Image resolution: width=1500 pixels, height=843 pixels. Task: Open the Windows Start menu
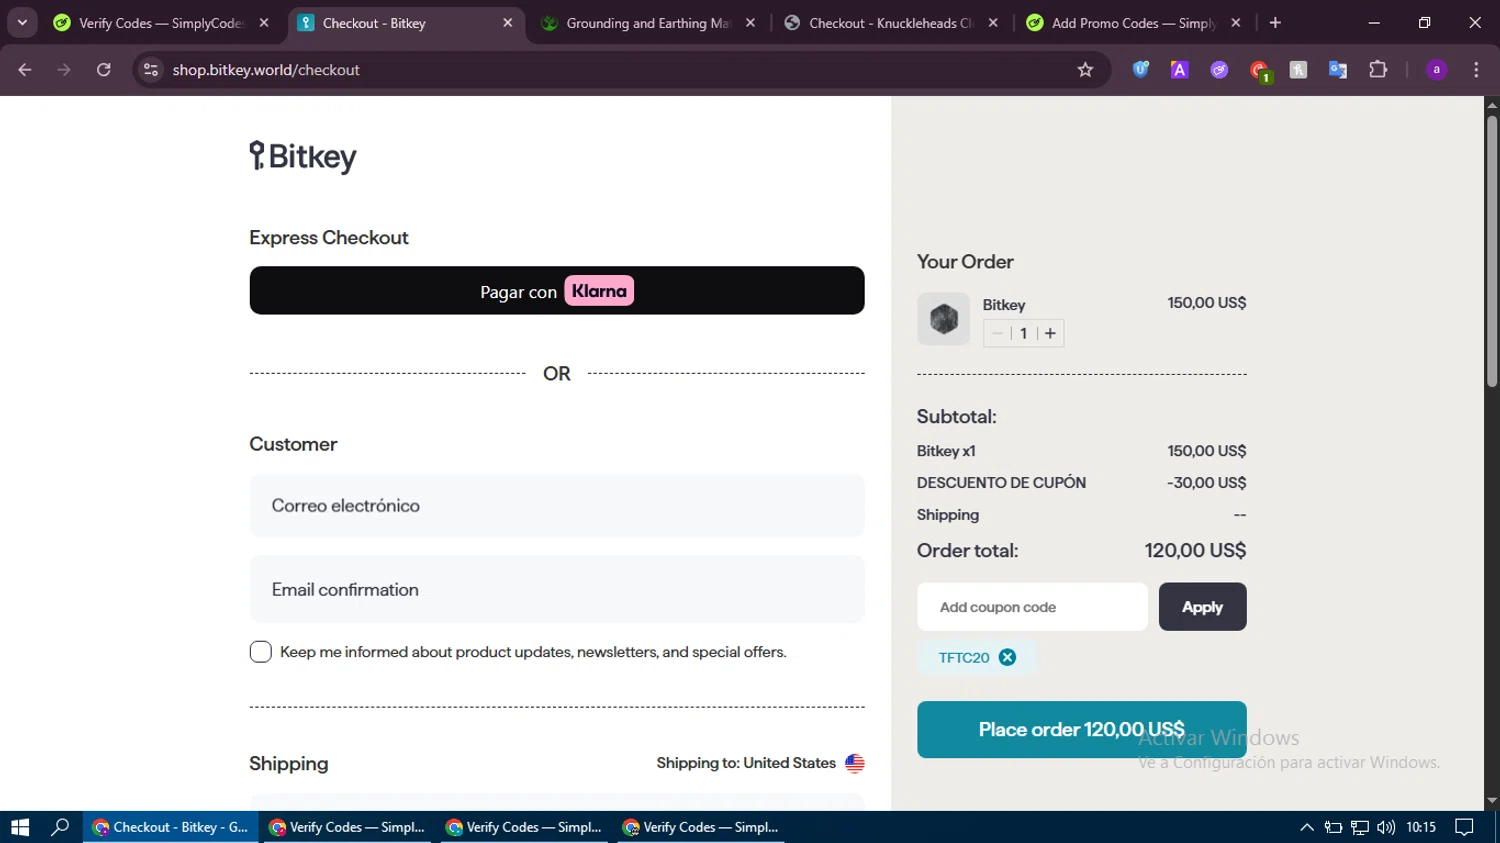click(20, 827)
